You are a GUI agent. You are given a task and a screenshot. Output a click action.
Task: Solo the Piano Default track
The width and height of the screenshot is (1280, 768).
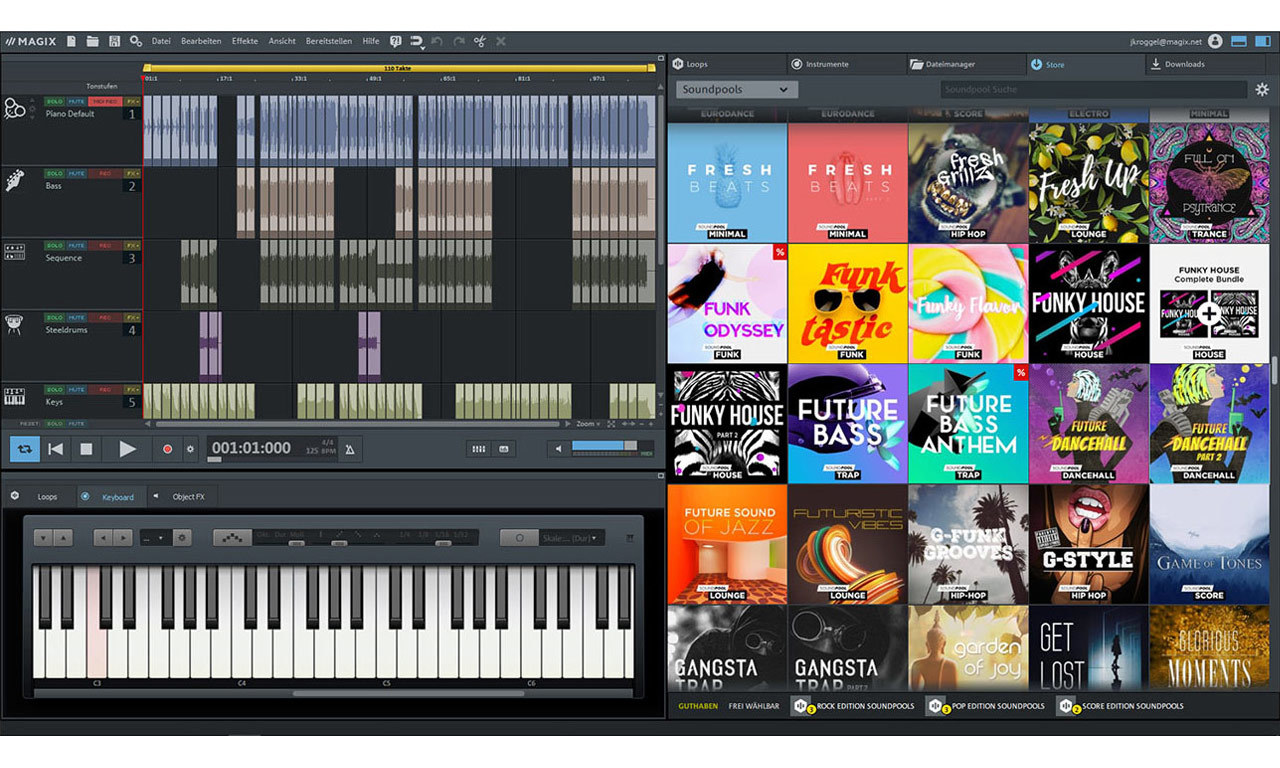[53, 102]
